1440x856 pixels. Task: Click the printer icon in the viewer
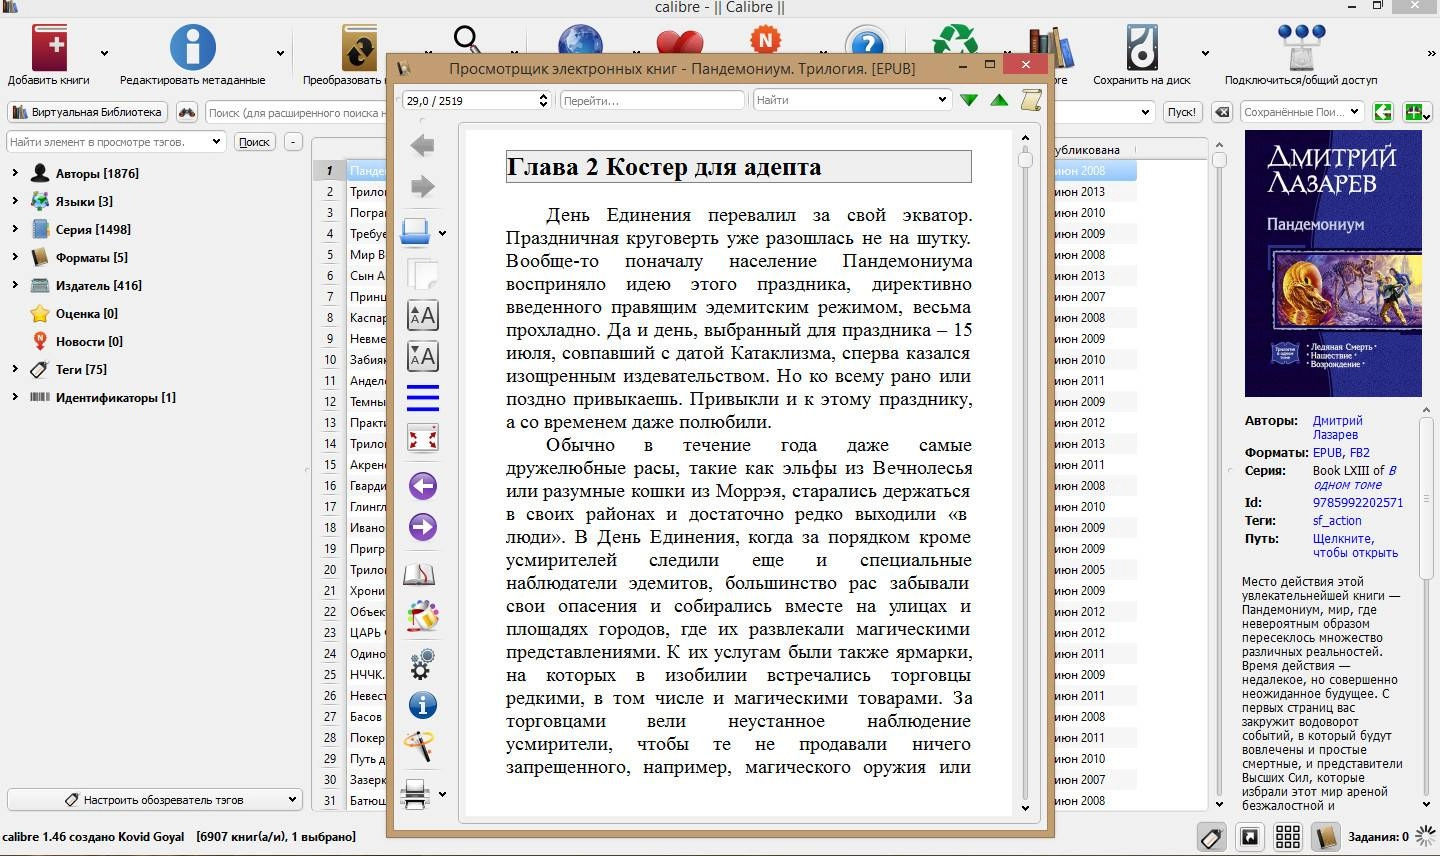(415, 795)
